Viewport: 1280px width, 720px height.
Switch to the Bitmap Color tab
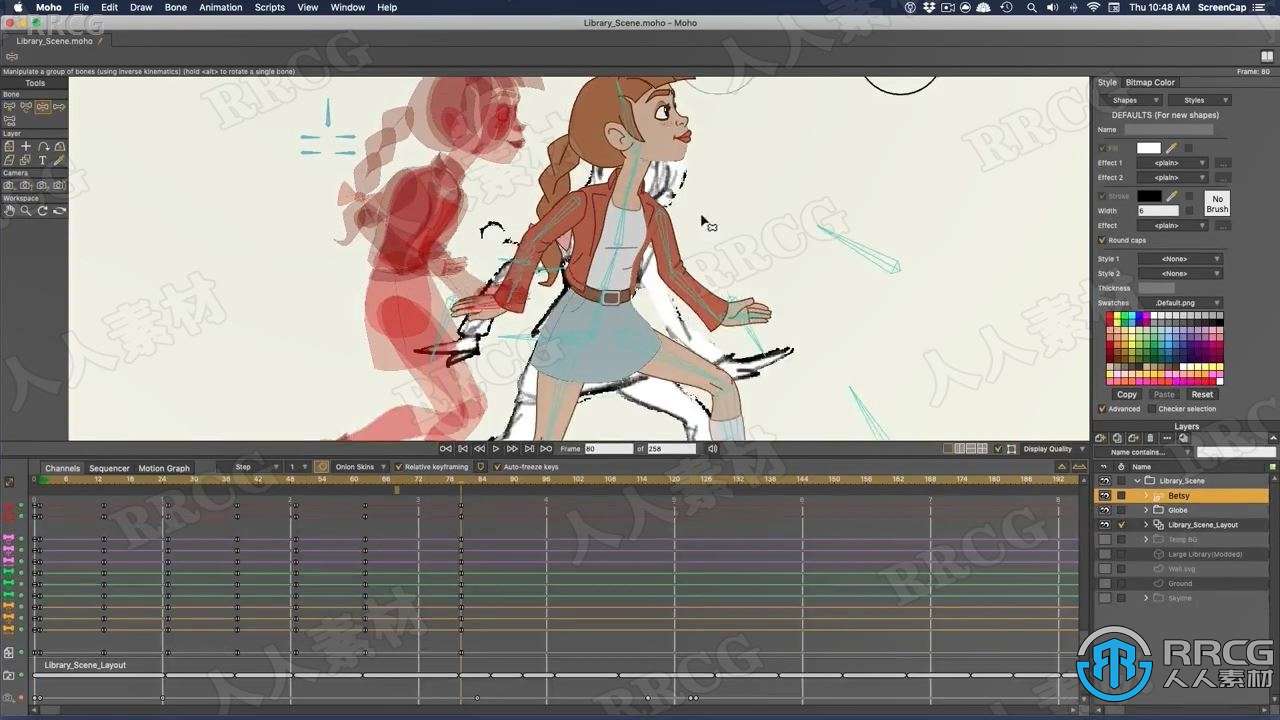[x=1150, y=83]
